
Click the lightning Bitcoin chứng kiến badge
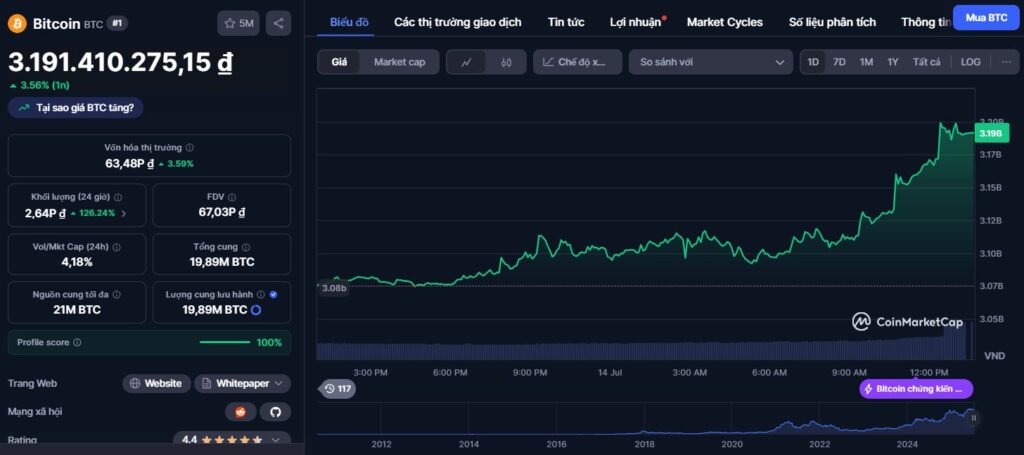(916, 389)
